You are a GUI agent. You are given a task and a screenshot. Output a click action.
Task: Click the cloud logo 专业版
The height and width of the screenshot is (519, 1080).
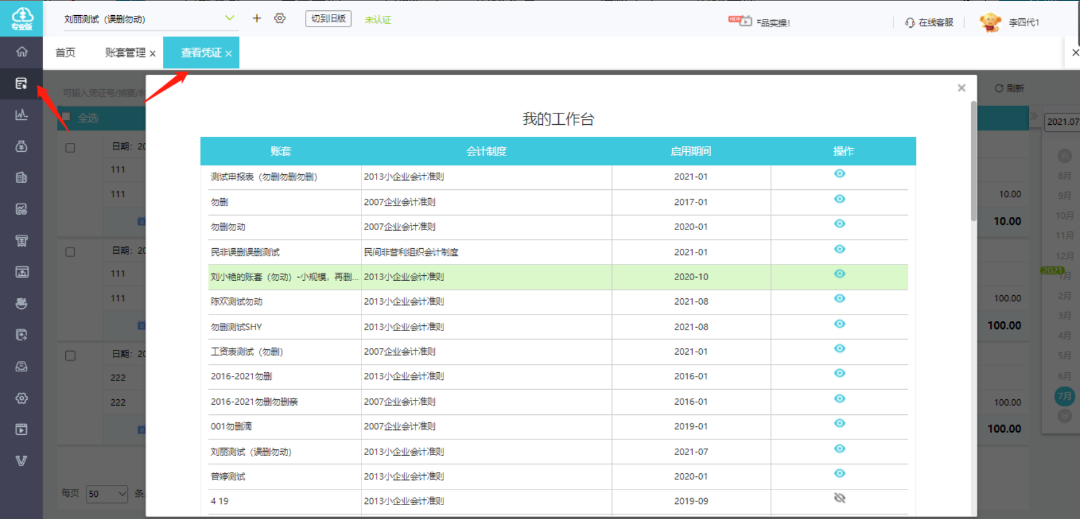click(x=21, y=18)
